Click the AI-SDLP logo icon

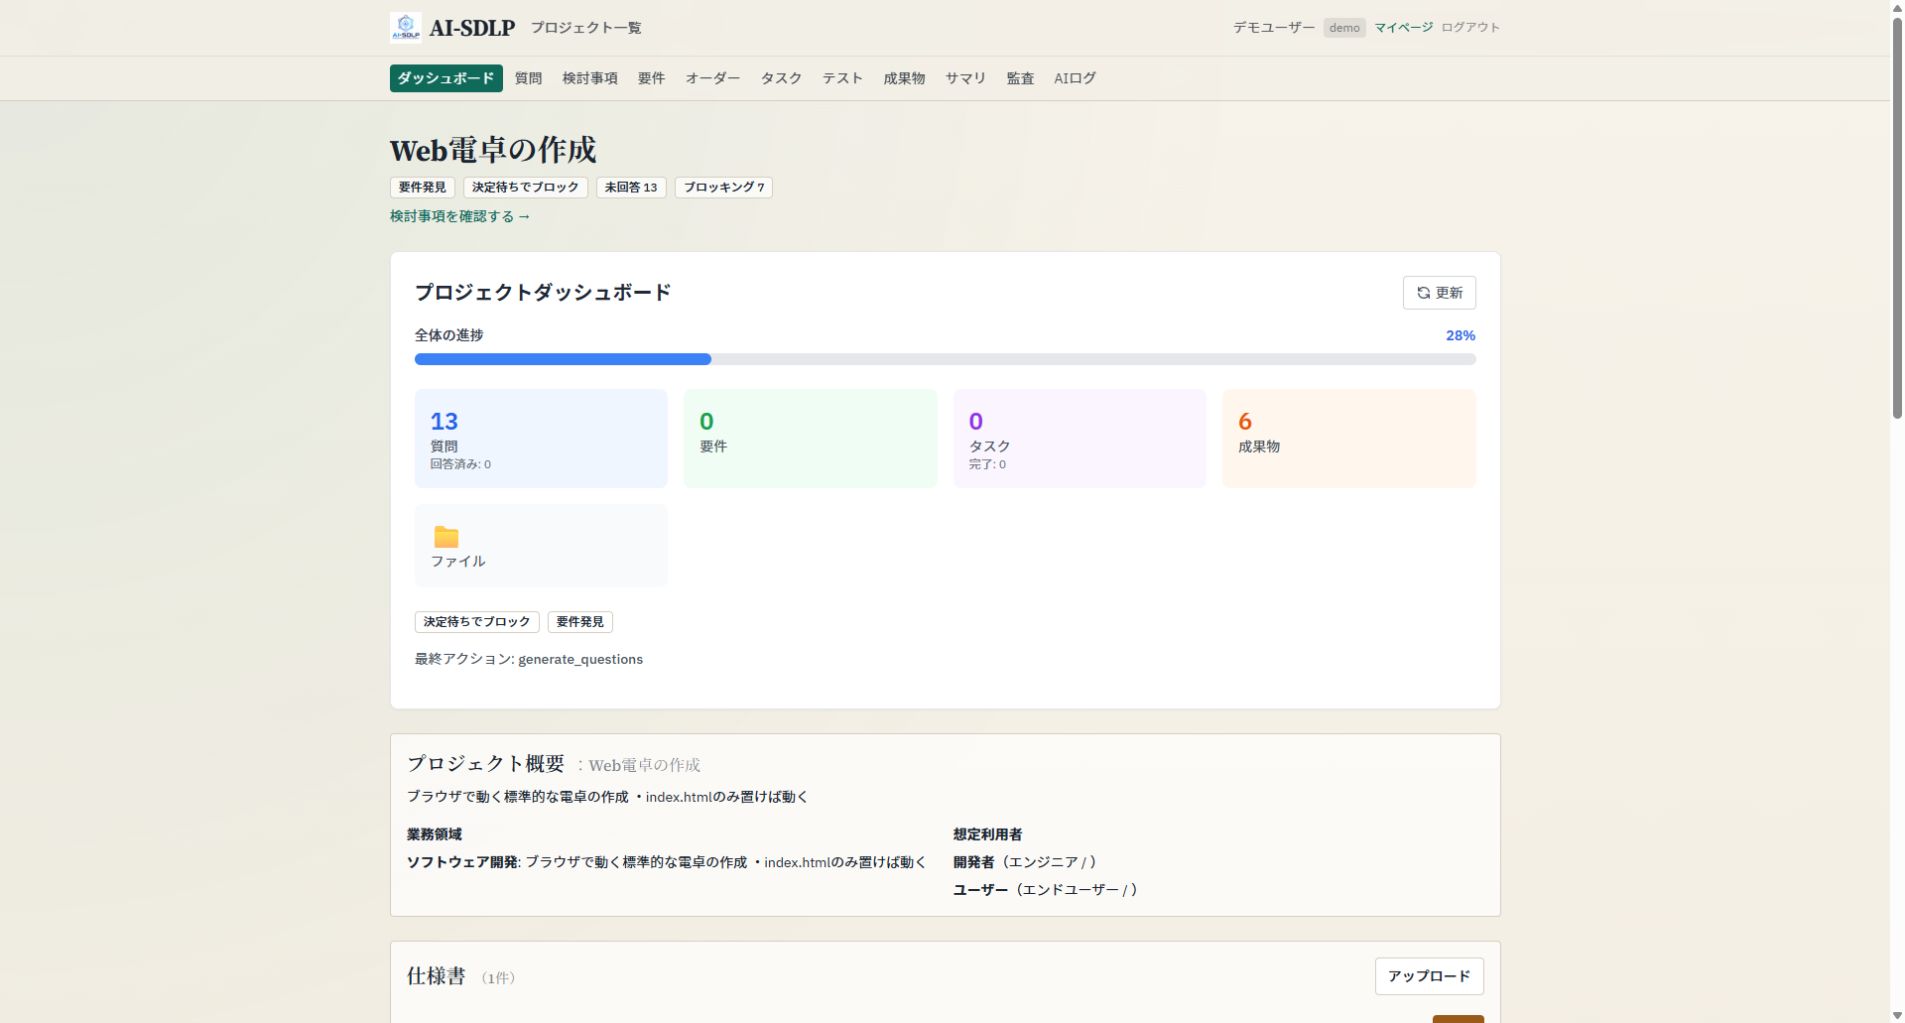405,27
